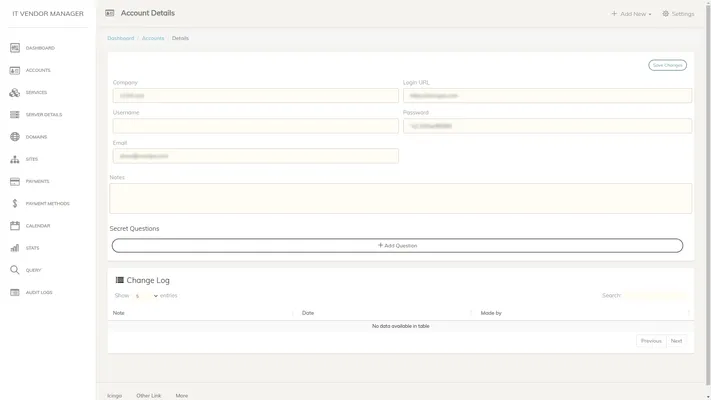The width and height of the screenshot is (711, 400).
Task: Open Payment Methods dollar icon
Action: tap(15, 203)
